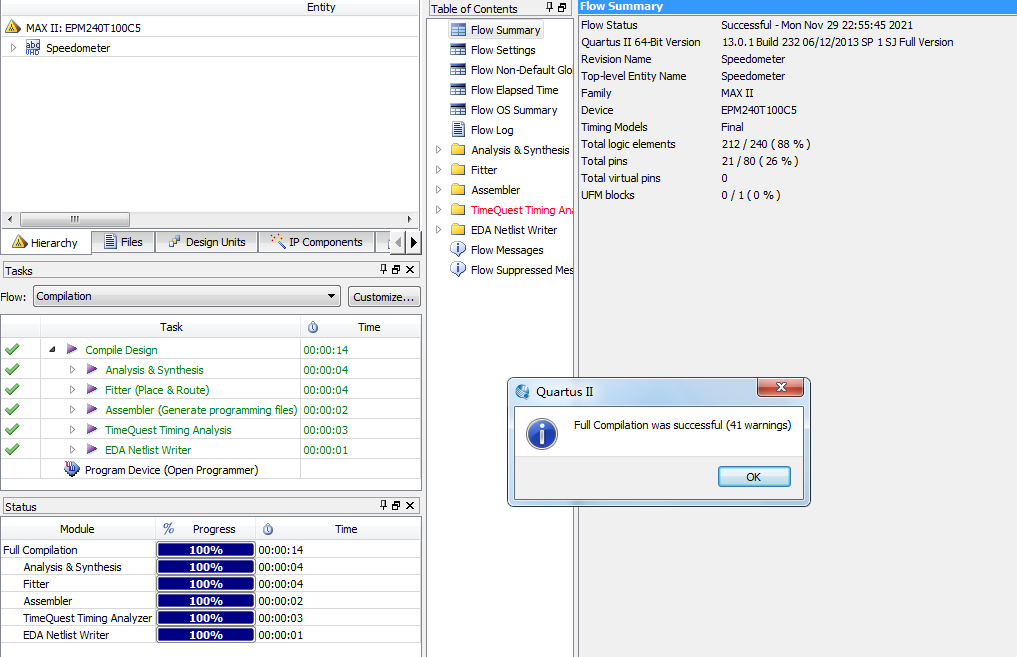Pin the Tasks panel
The height and width of the screenshot is (657, 1017).
click(383, 269)
